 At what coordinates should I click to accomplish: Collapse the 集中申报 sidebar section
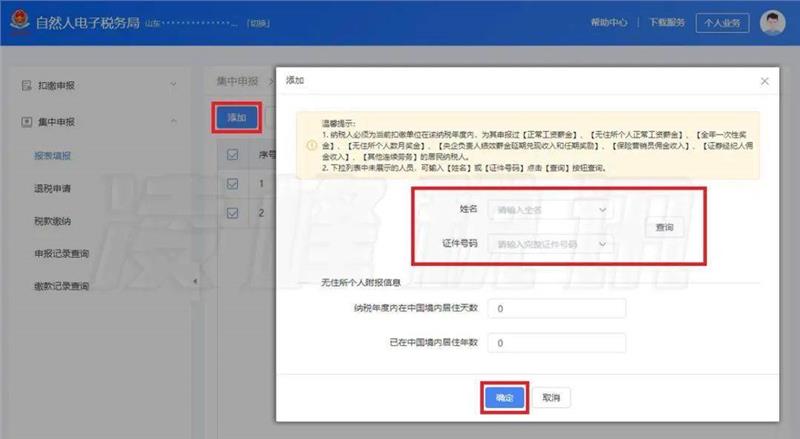173,122
